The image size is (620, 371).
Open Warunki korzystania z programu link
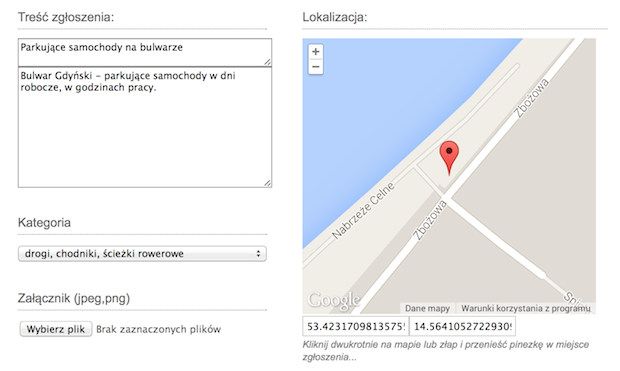tap(525, 308)
